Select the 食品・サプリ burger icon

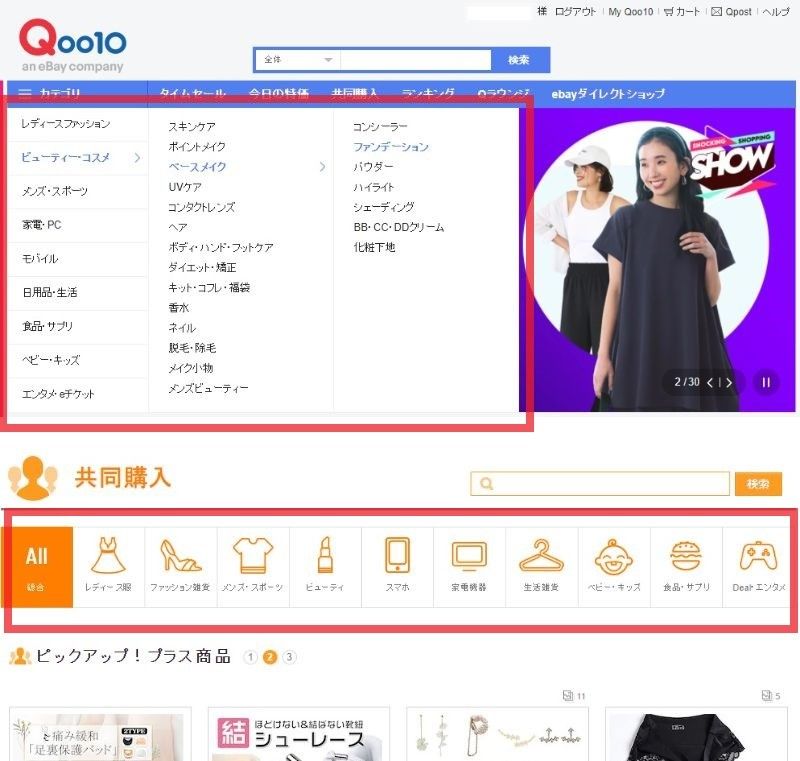[686, 555]
